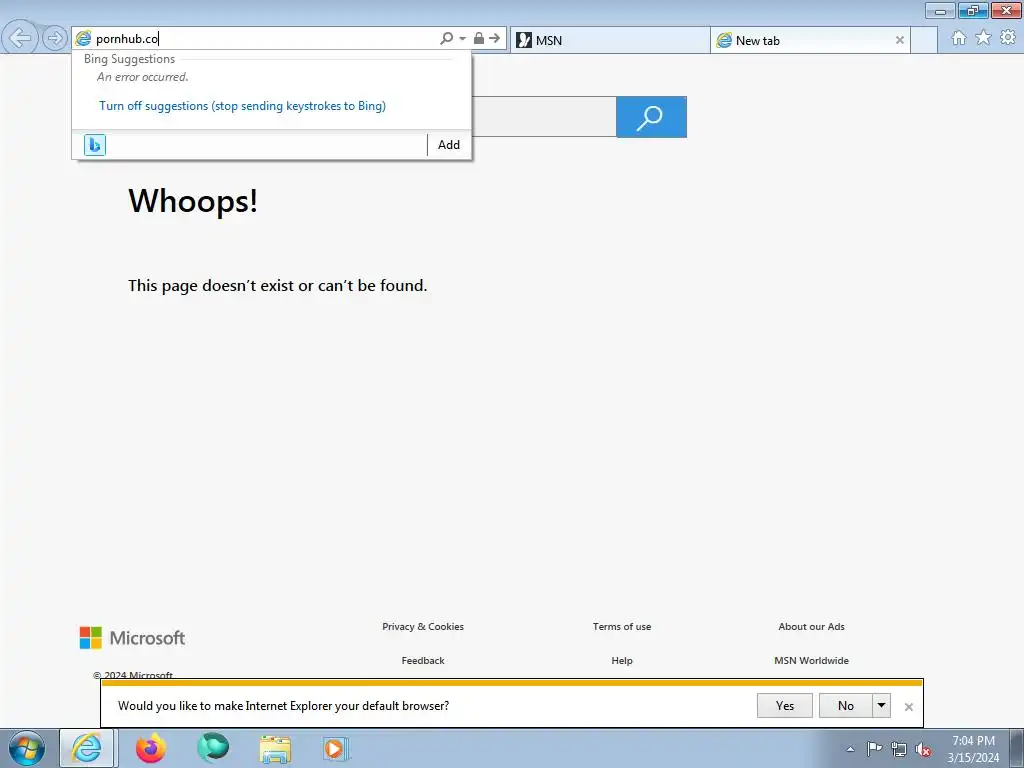Open Privacy & Cookies link
The height and width of the screenshot is (768, 1024).
coord(423,626)
